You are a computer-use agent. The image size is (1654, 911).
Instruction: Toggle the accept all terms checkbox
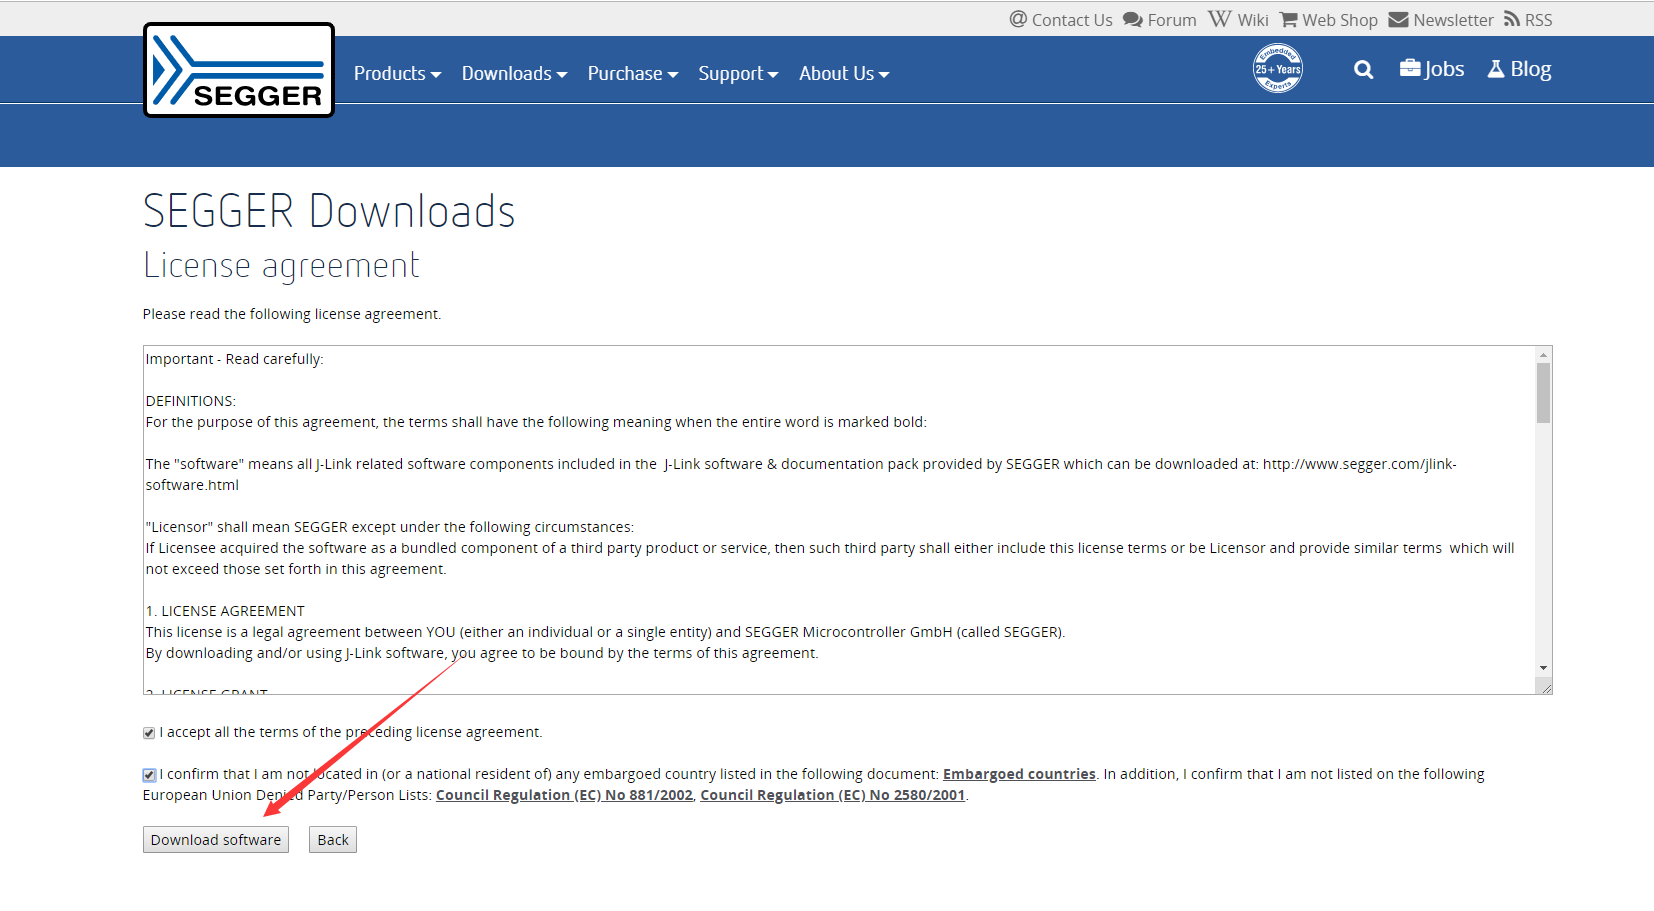pyautogui.click(x=149, y=733)
